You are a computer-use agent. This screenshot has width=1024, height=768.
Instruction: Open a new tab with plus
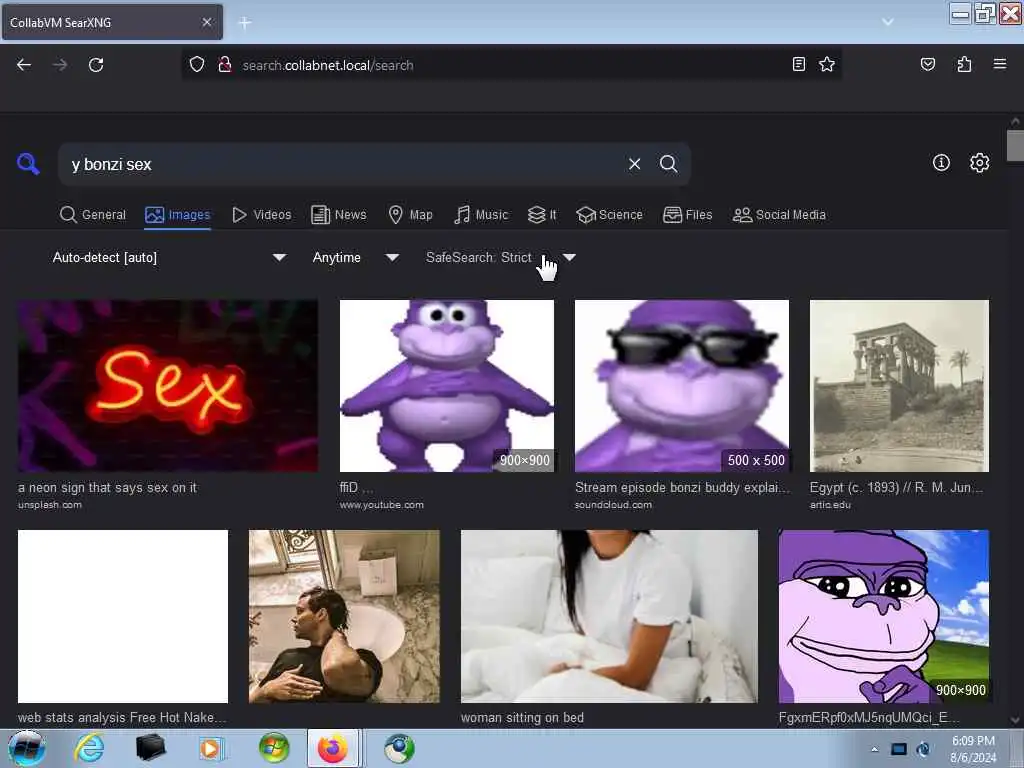click(x=245, y=23)
